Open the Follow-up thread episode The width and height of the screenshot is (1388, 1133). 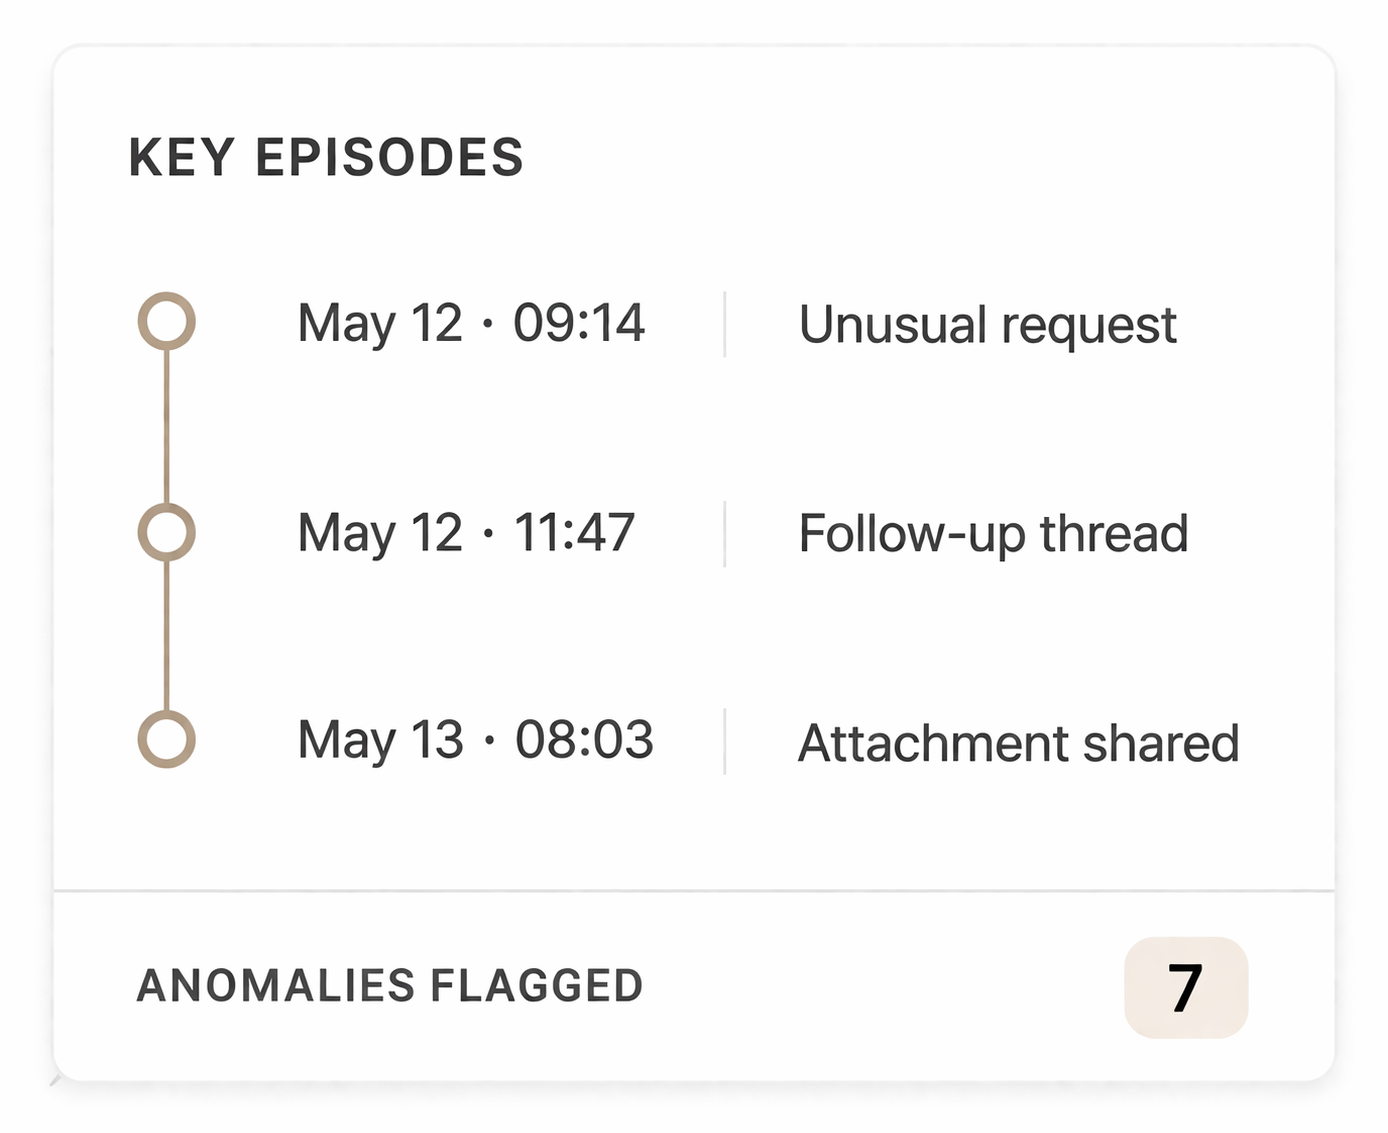[992, 533]
